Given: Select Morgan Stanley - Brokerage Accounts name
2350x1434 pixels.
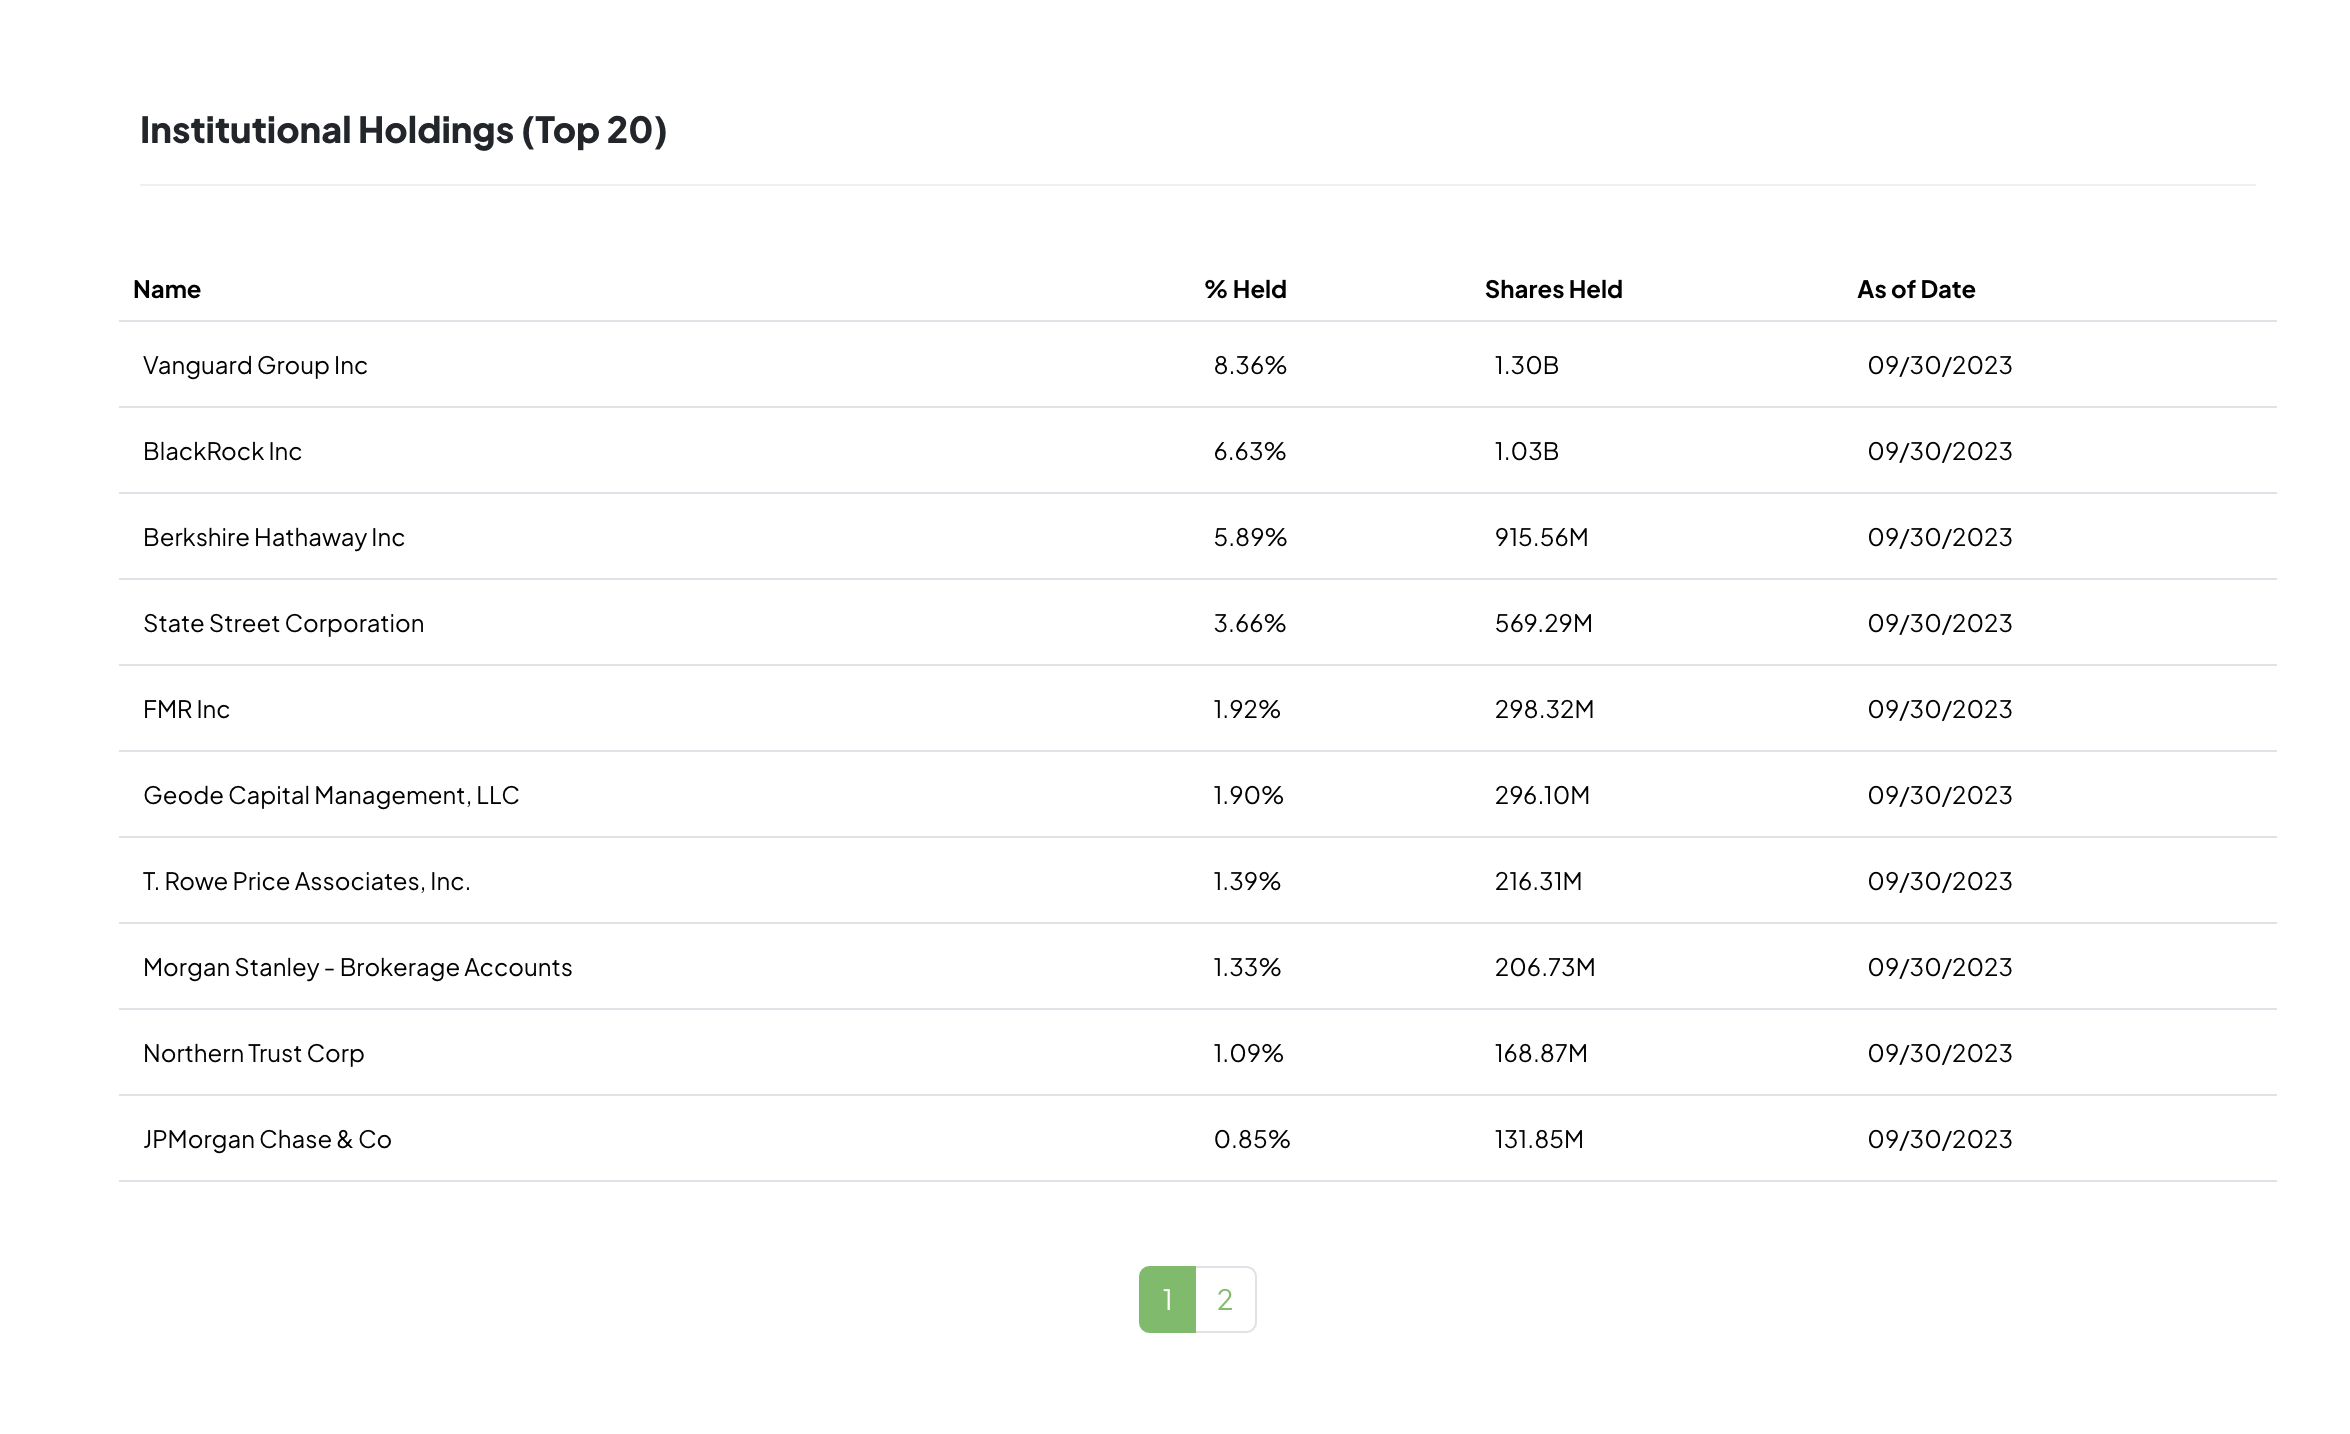Looking at the screenshot, I should [357, 967].
